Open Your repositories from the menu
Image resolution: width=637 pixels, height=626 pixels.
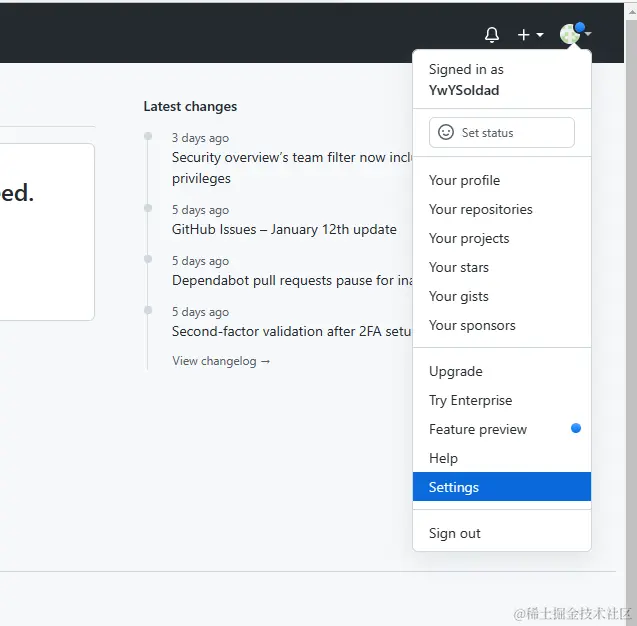pyautogui.click(x=502, y=209)
